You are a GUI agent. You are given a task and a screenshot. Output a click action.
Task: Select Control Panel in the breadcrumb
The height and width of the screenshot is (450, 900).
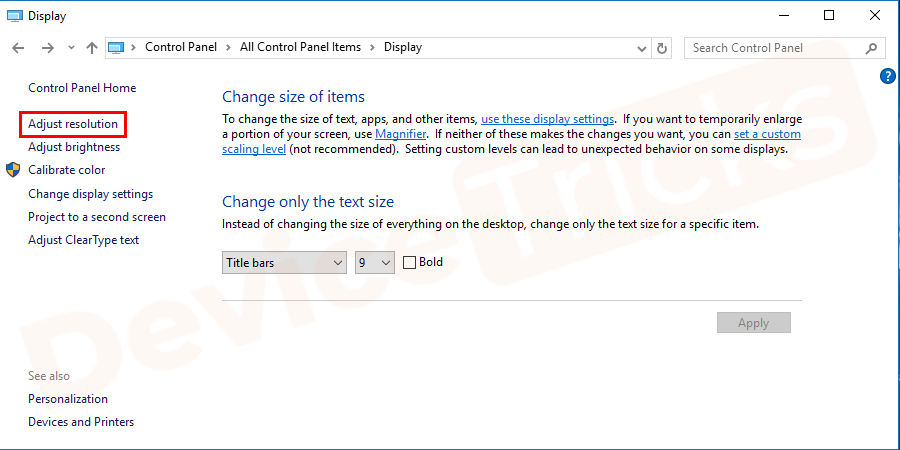(x=182, y=47)
